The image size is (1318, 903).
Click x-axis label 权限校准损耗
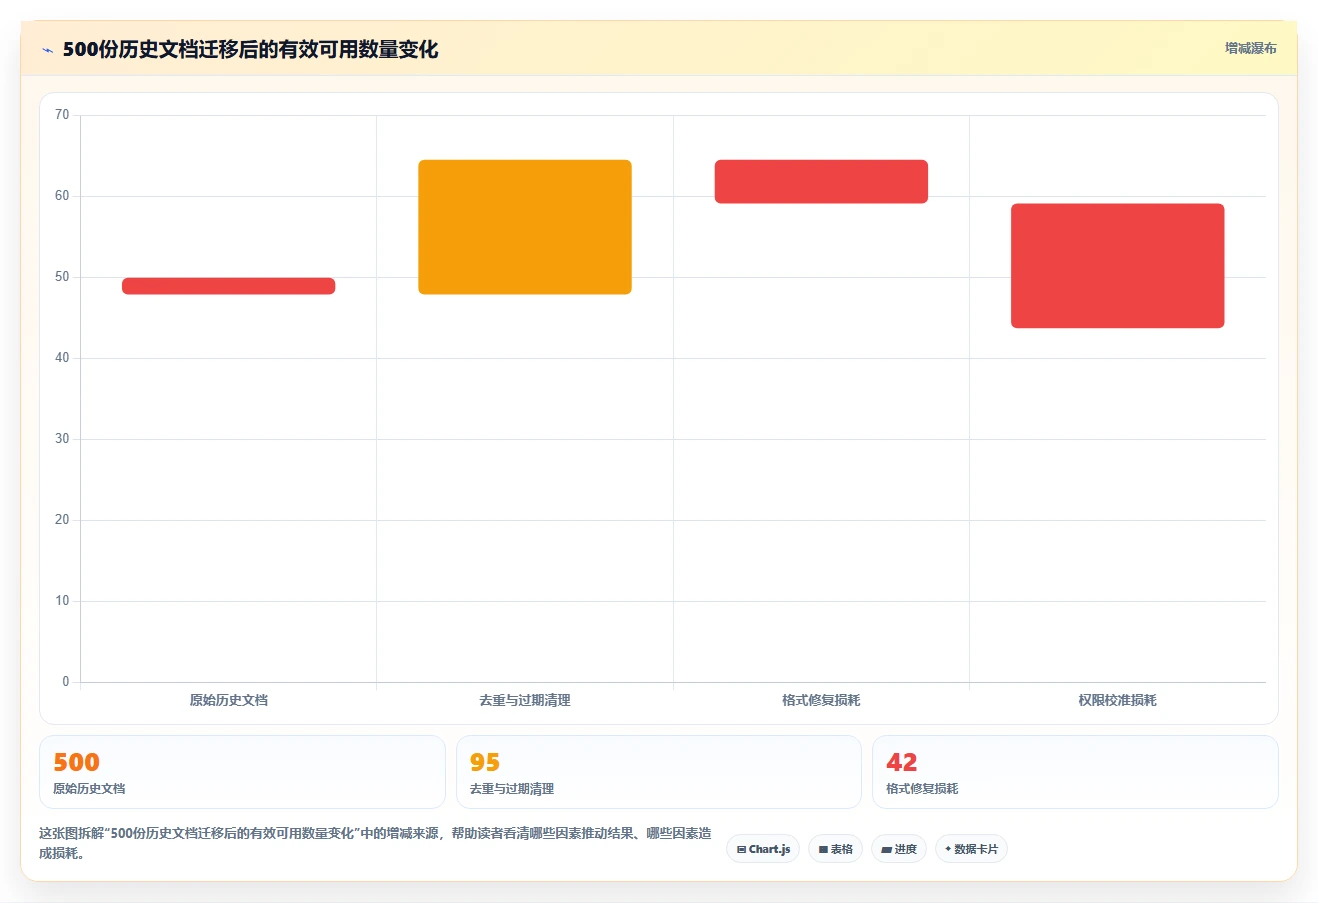coord(1118,700)
